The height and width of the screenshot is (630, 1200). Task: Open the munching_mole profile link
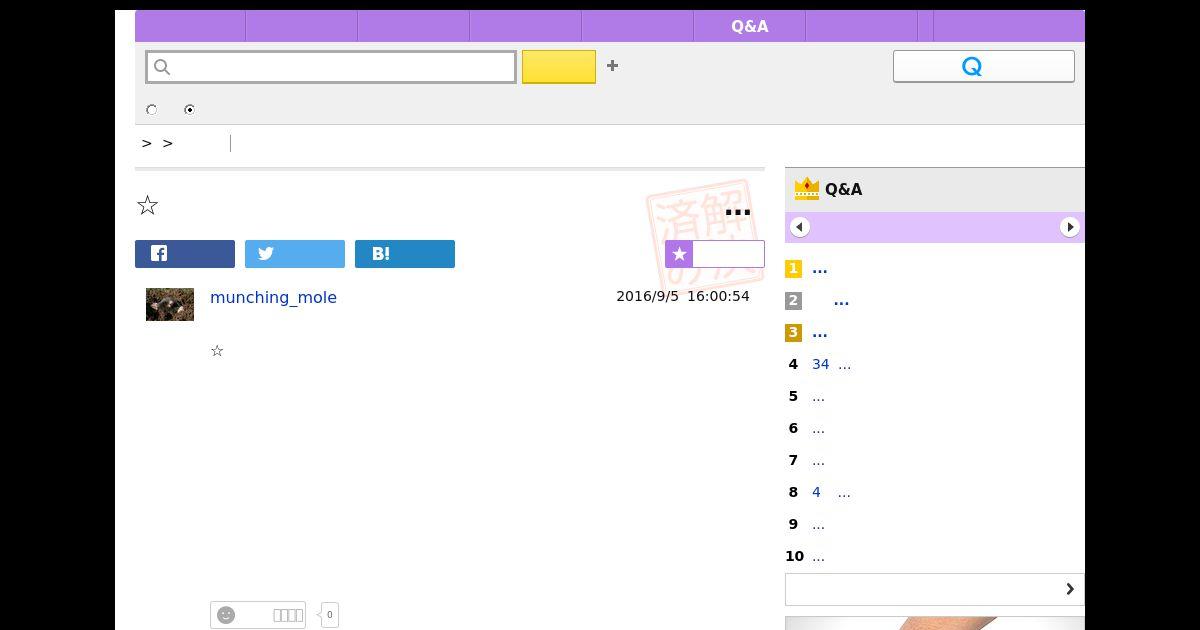[273, 297]
